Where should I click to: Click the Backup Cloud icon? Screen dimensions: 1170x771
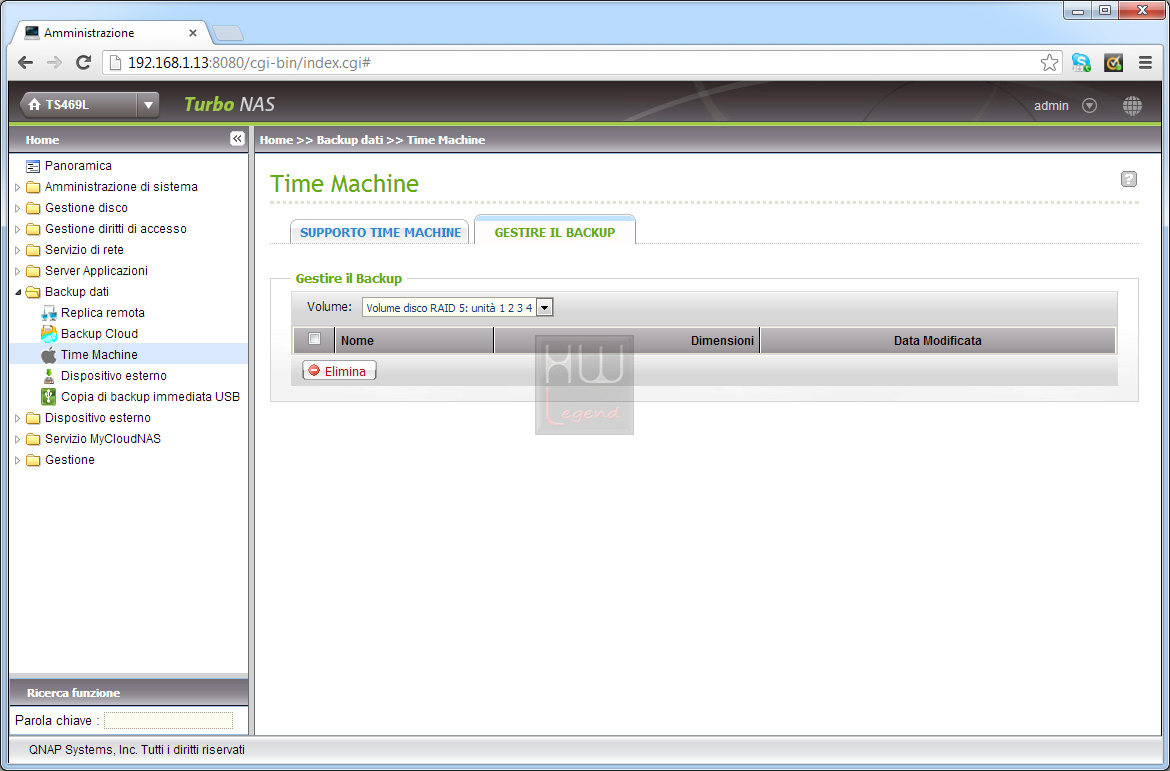[49, 334]
